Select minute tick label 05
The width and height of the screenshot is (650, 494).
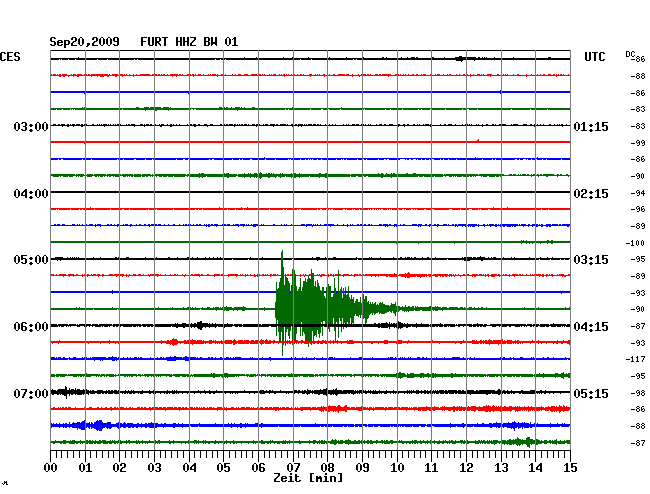click(223, 468)
